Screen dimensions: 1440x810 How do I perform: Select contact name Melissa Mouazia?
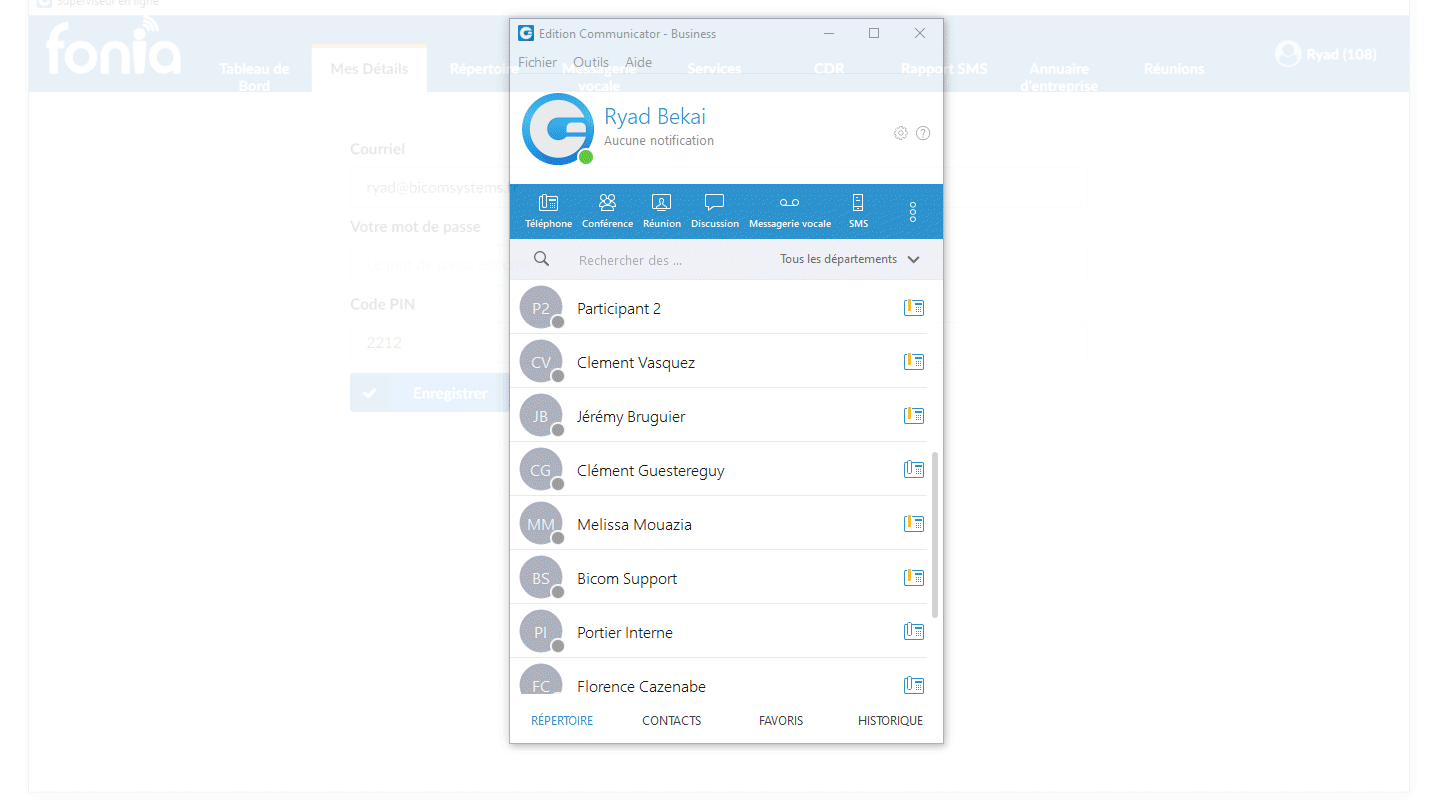pos(634,525)
